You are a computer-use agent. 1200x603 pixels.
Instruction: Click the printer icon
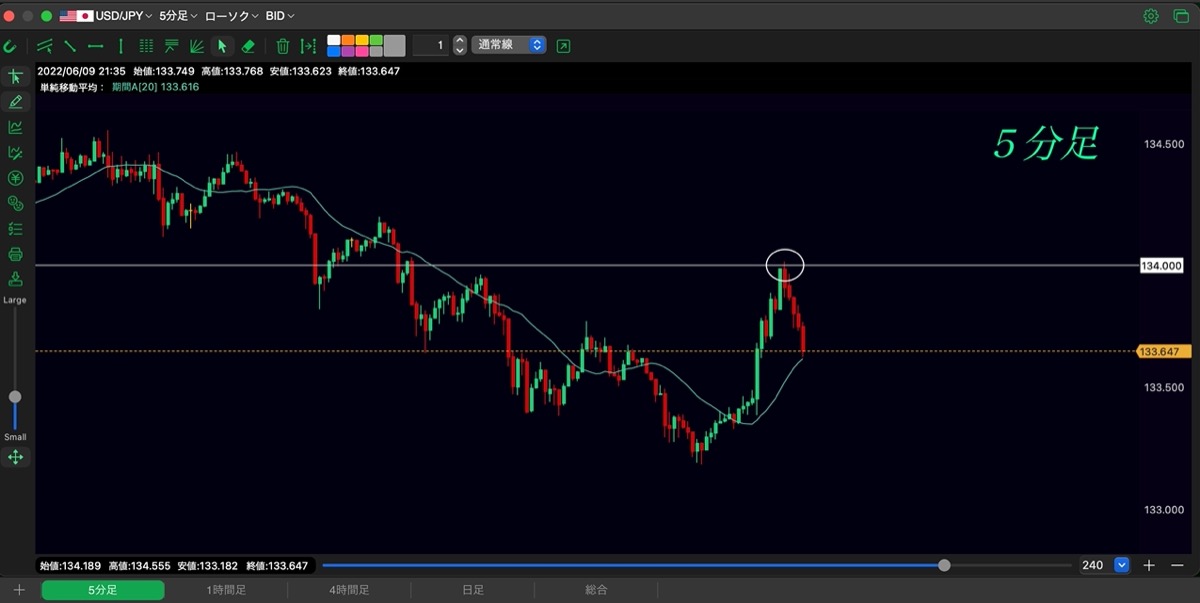pyautogui.click(x=15, y=254)
